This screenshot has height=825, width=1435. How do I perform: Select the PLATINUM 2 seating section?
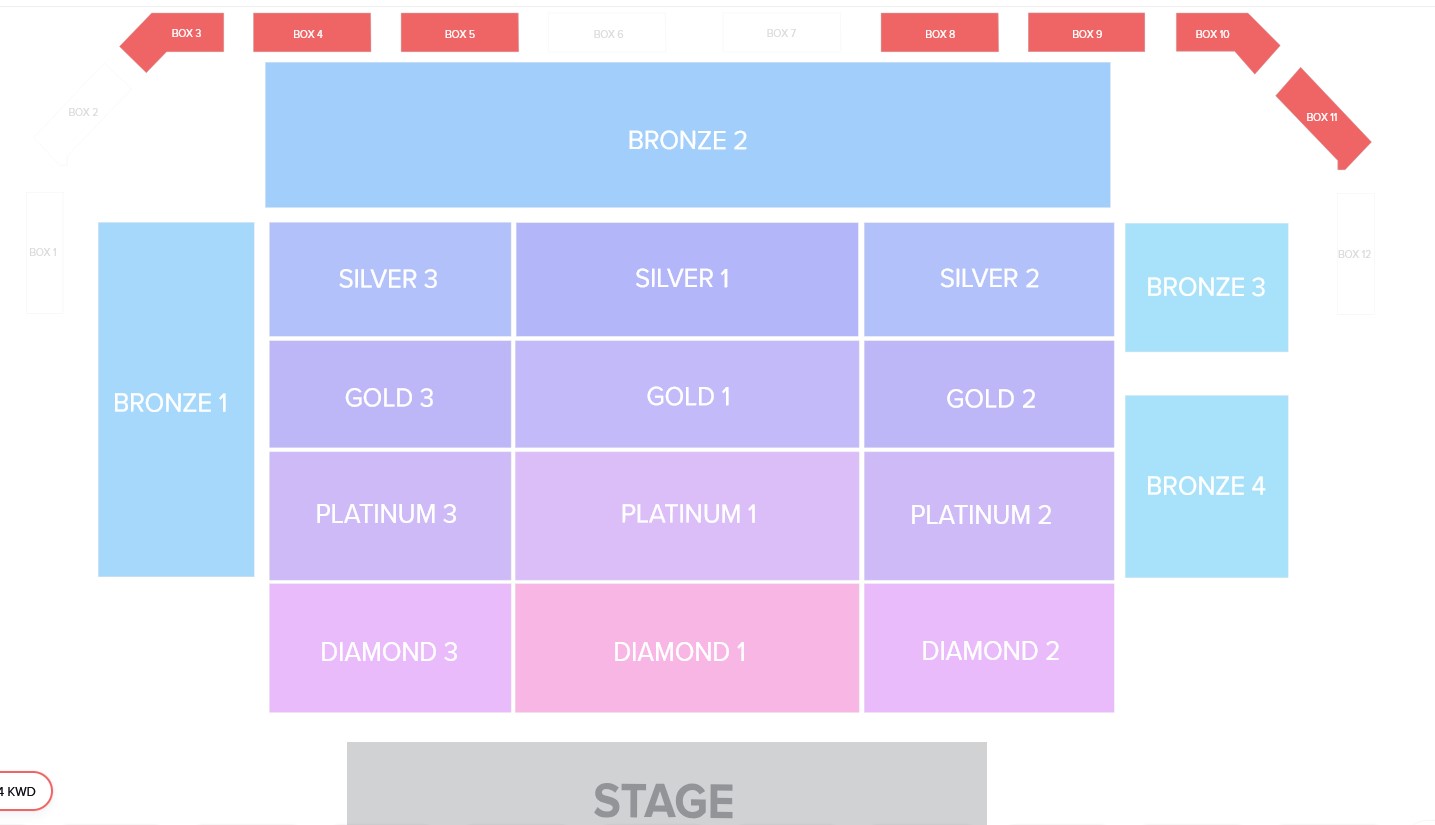989,514
